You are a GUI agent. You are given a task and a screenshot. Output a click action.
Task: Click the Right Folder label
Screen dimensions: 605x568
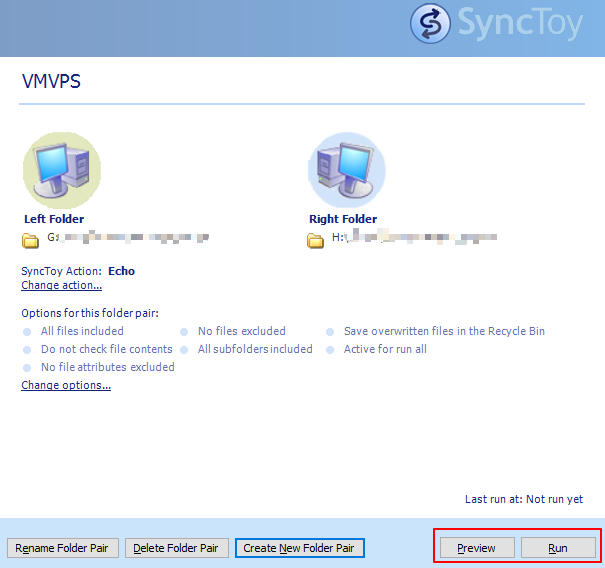point(343,219)
